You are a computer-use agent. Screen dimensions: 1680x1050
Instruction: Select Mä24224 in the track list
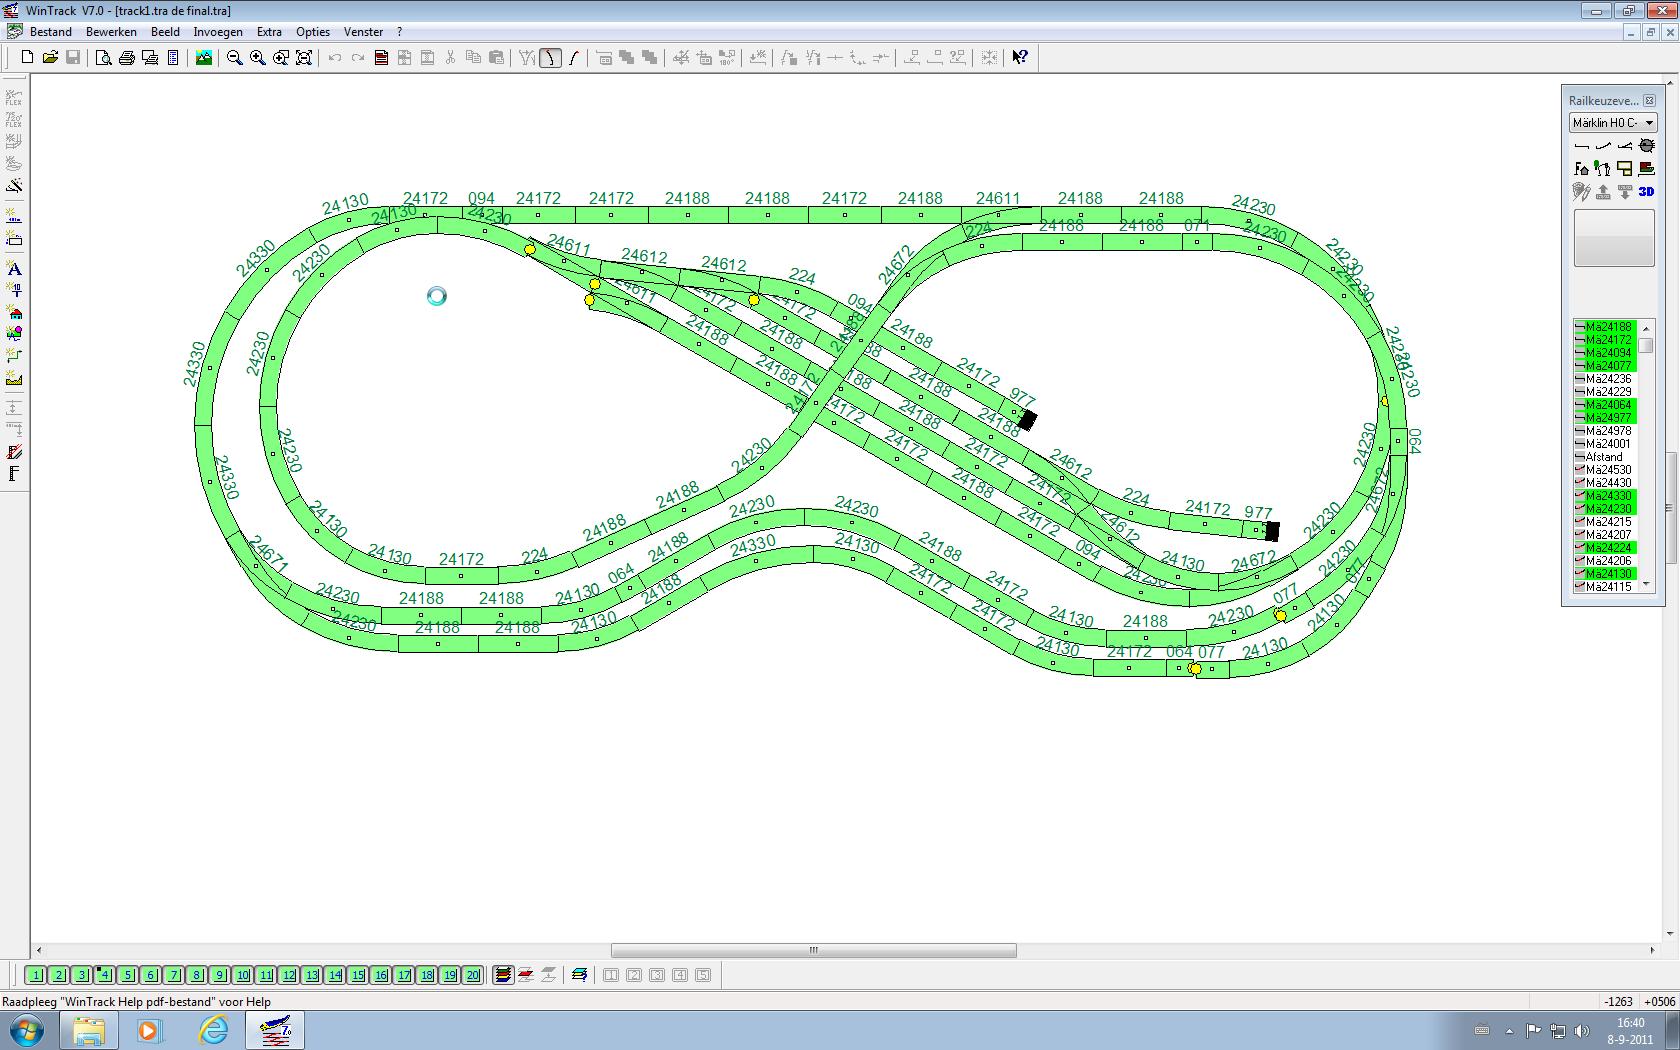(1605, 548)
